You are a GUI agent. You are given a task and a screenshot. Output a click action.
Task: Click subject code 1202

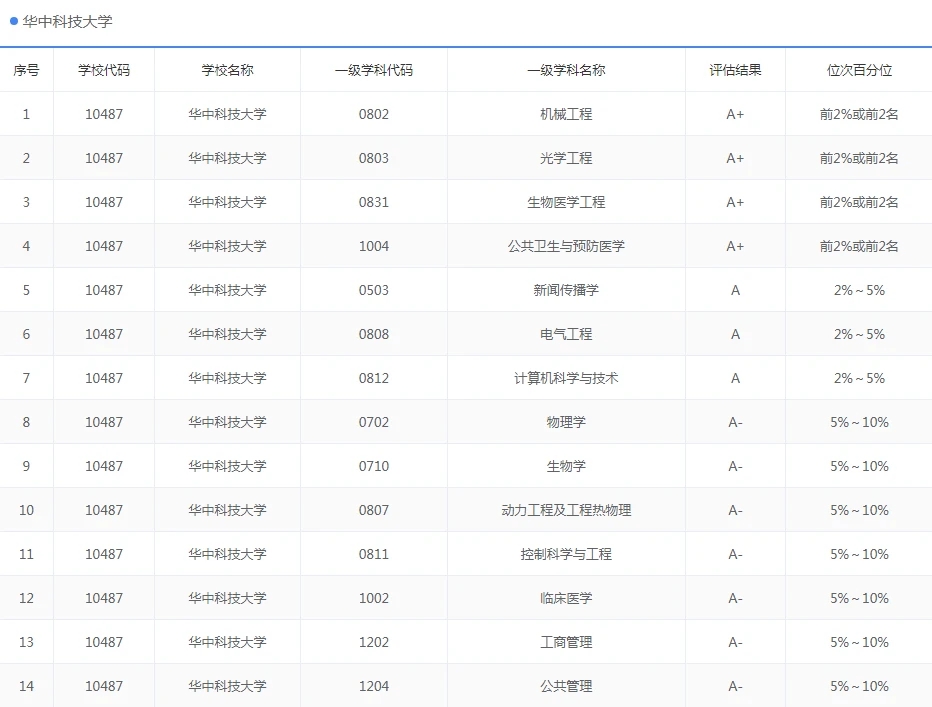point(374,642)
